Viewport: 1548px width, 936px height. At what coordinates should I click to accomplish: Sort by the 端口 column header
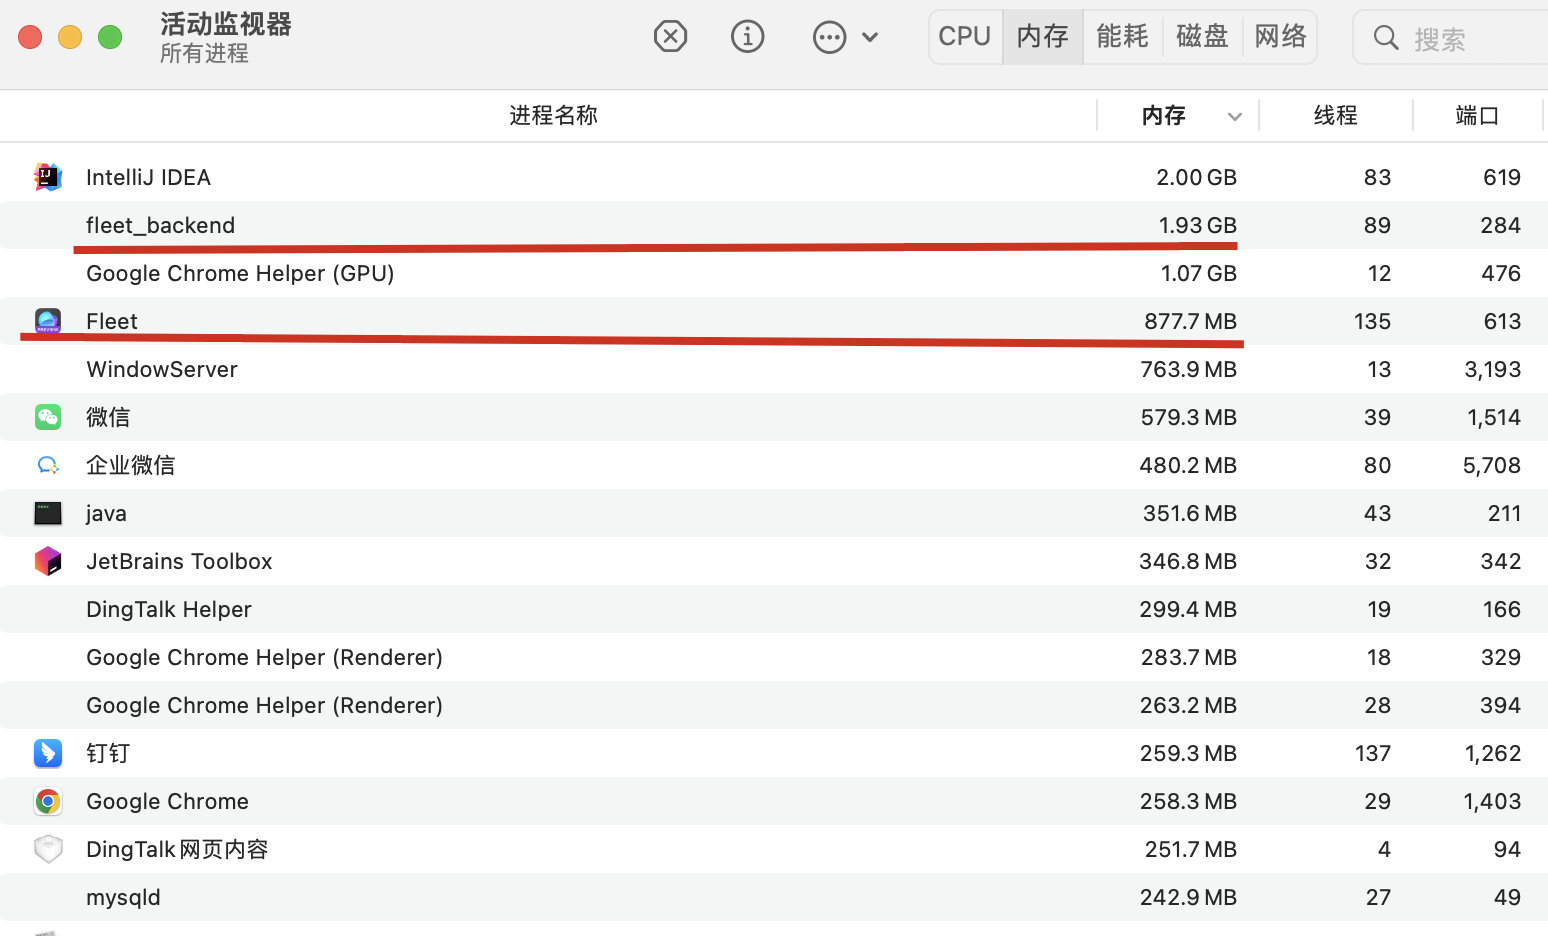point(1477,115)
